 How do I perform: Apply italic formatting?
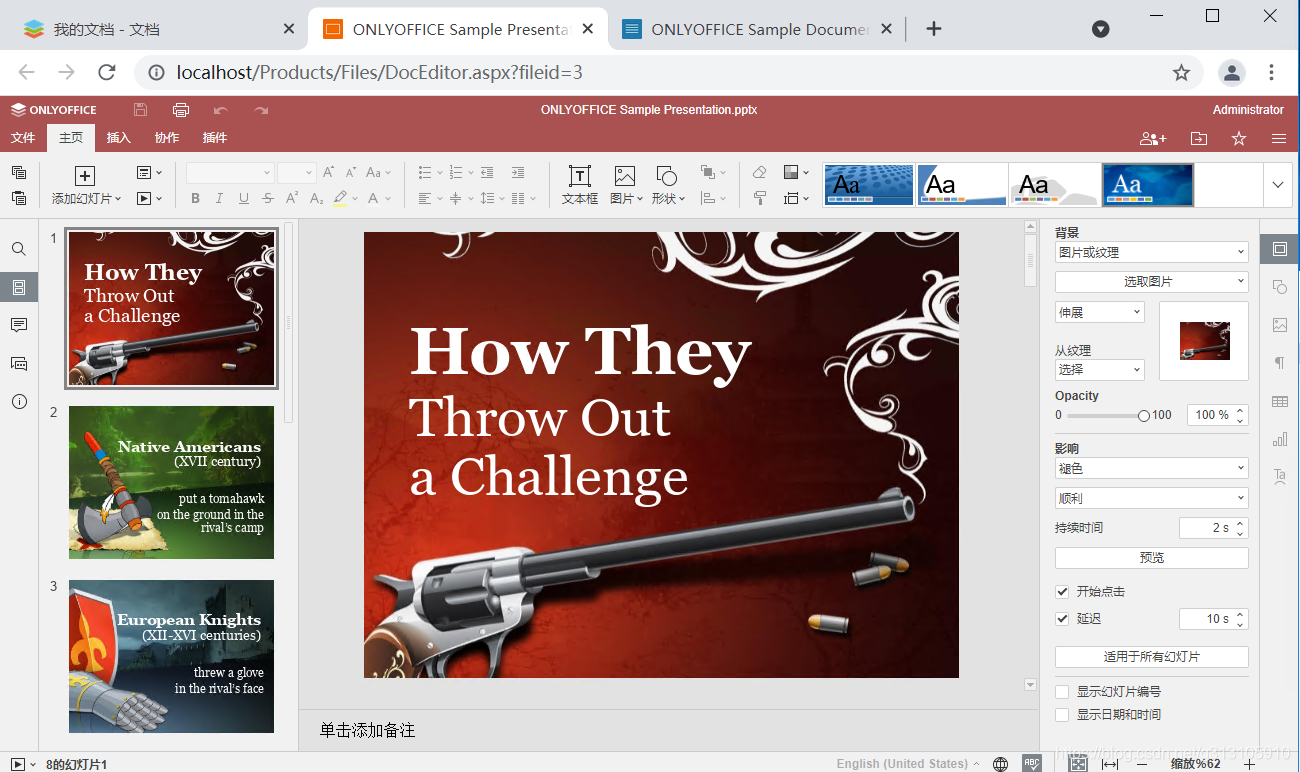click(220, 199)
